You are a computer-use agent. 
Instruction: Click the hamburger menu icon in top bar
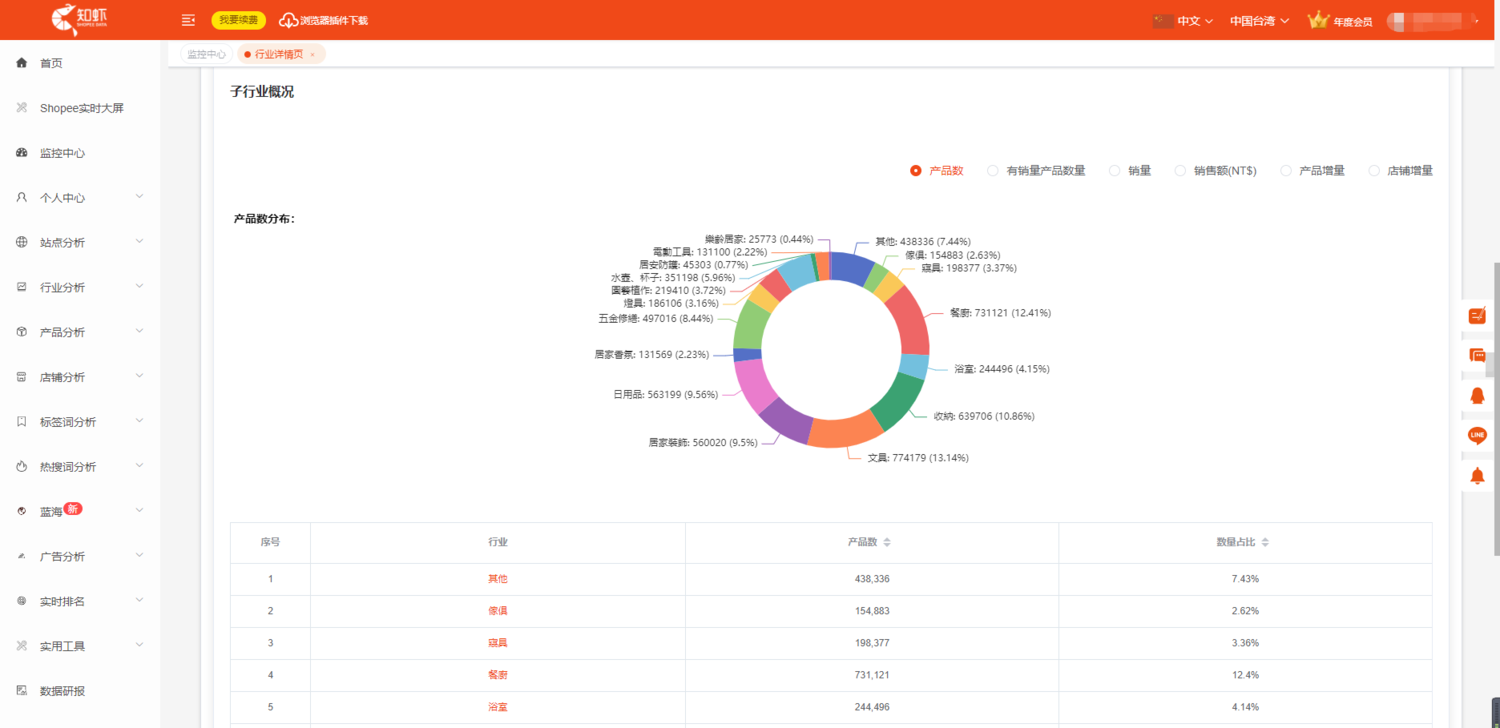click(x=187, y=19)
